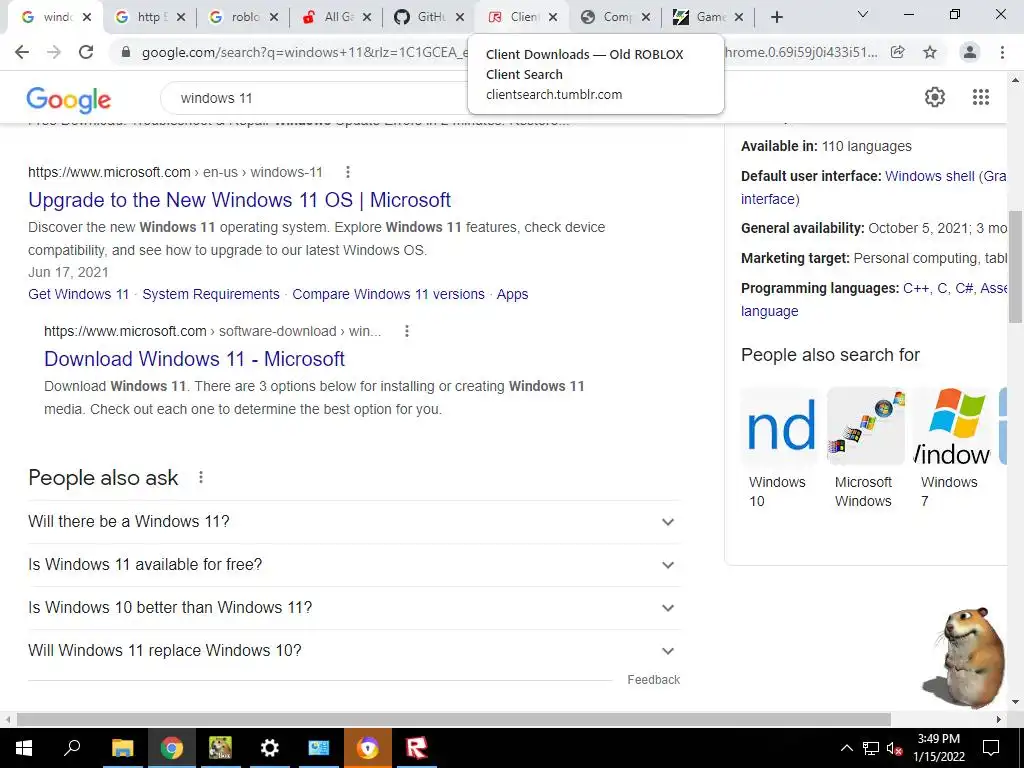Open options for the Download Windows 11 result
1024x768 pixels.
pos(407,331)
